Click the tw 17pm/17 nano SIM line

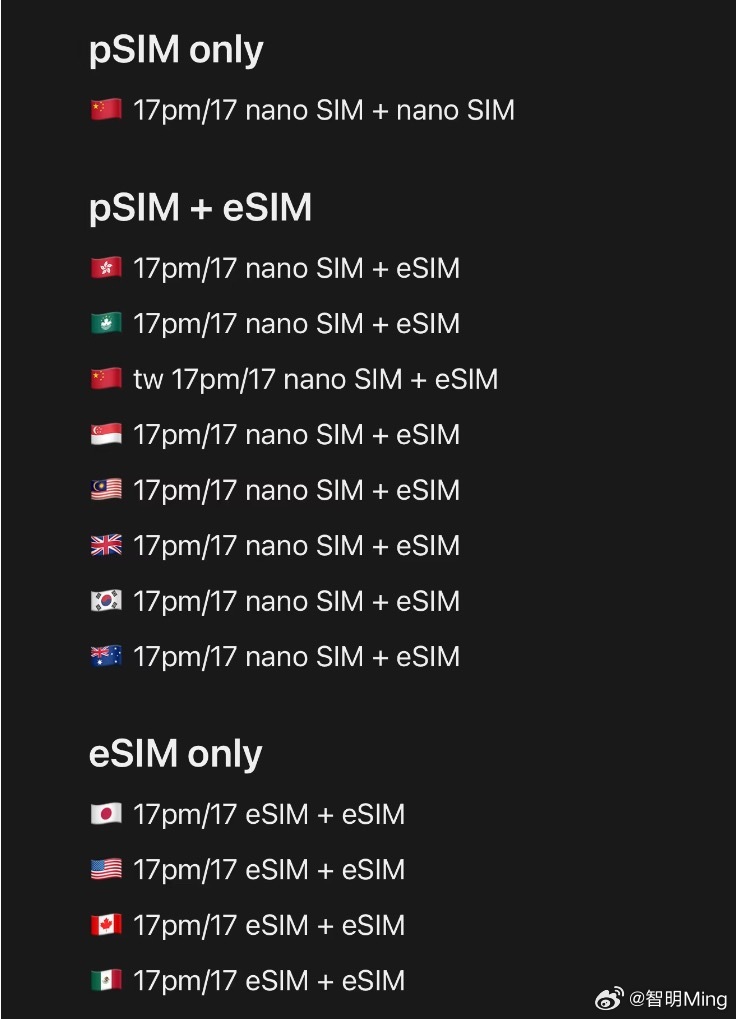(315, 380)
